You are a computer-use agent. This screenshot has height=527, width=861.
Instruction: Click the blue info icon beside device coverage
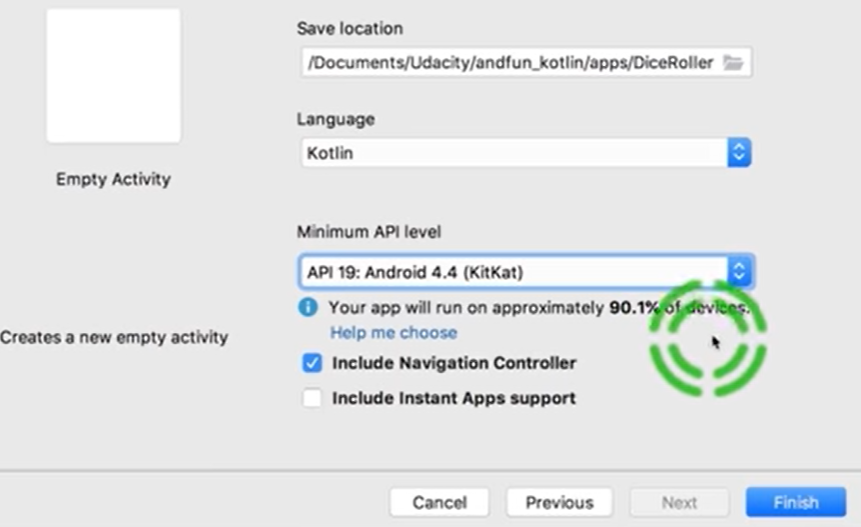click(309, 307)
